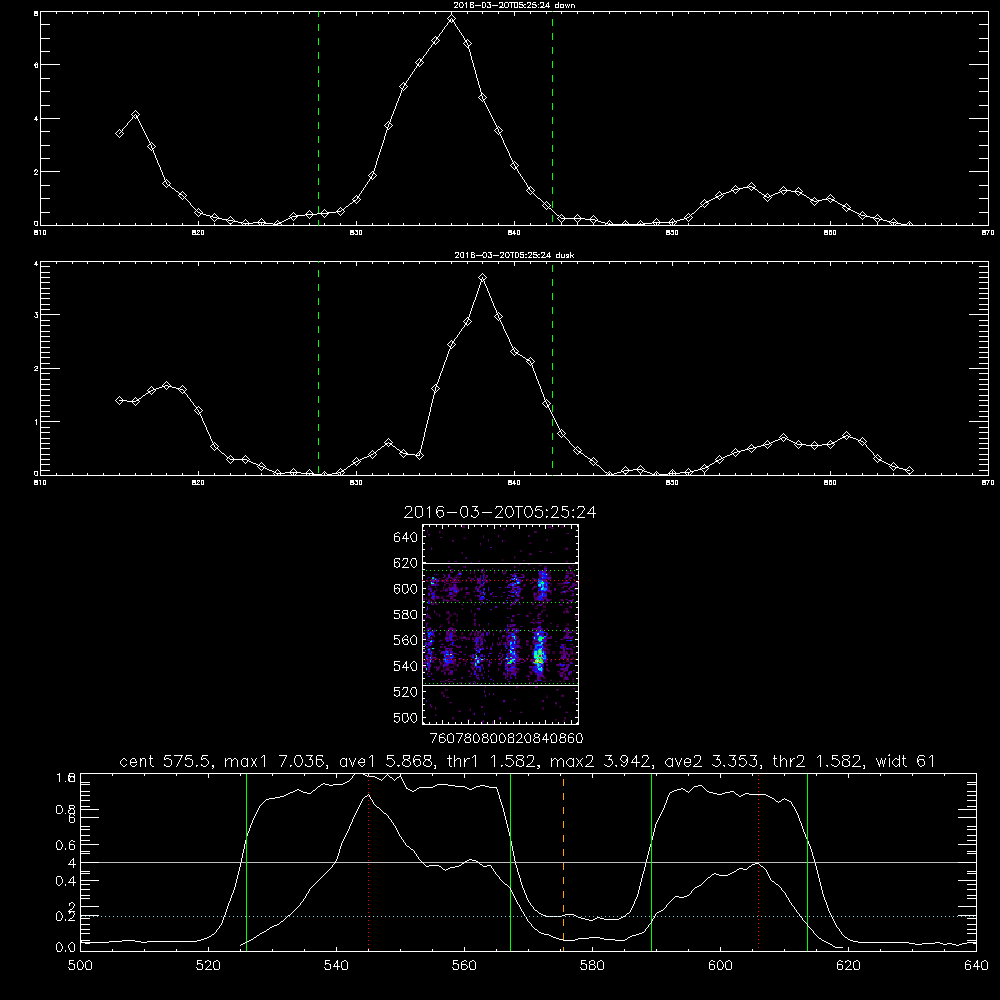
Task: Click the spectral image heat map thumbnail
Action: (500, 624)
